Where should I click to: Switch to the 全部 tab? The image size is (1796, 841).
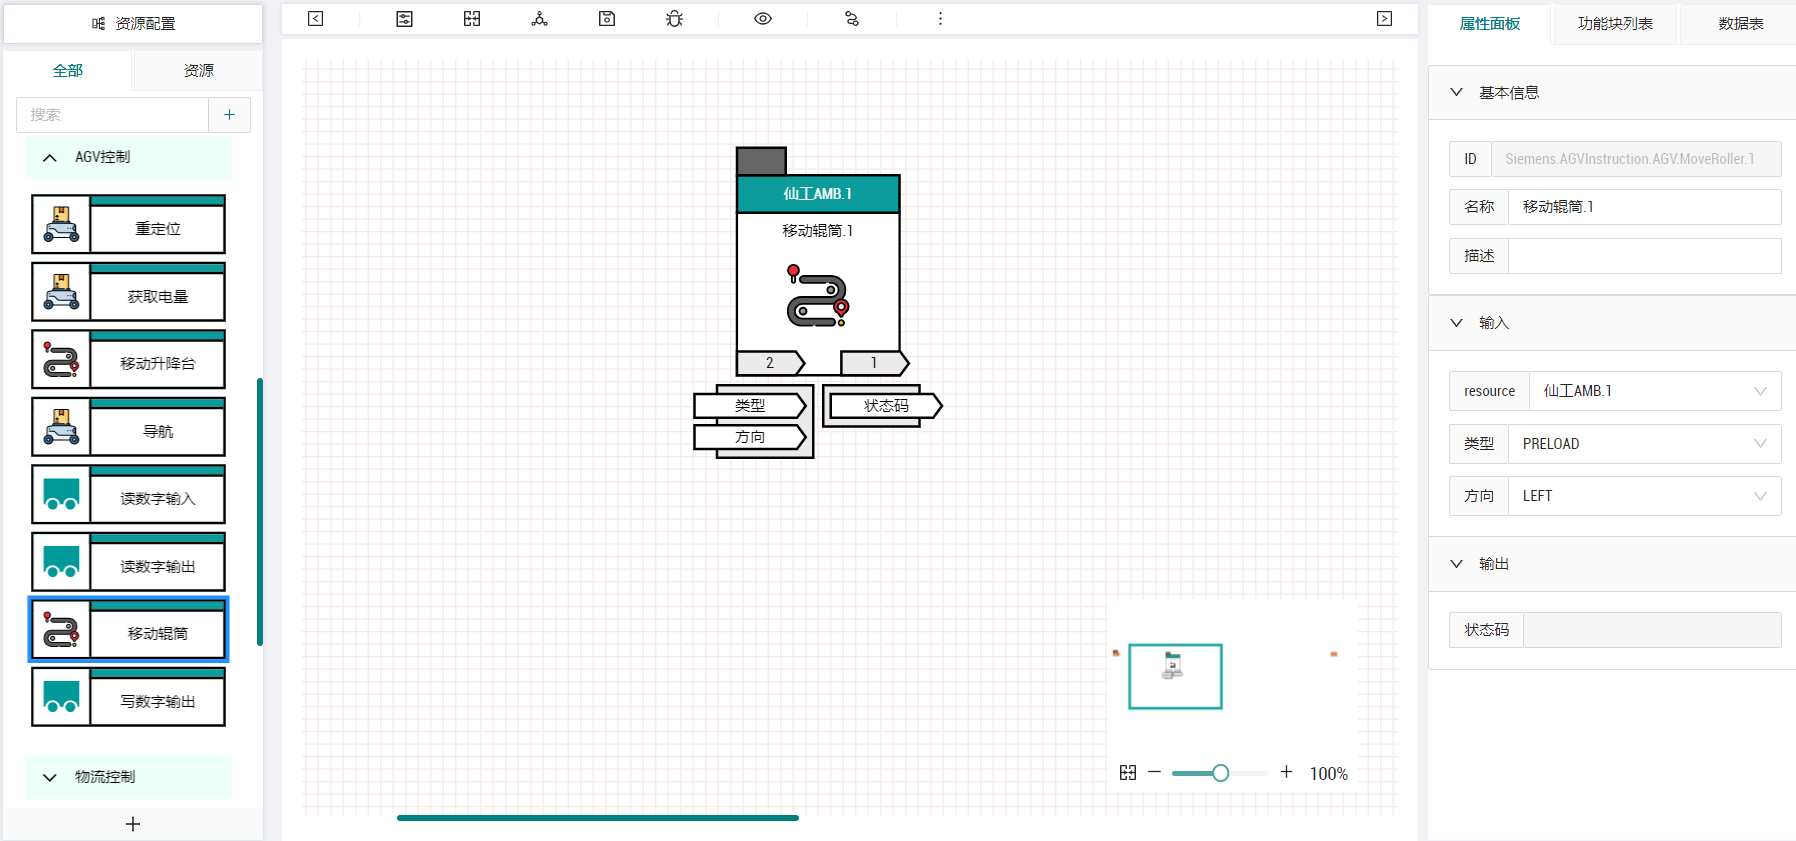pos(68,71)
